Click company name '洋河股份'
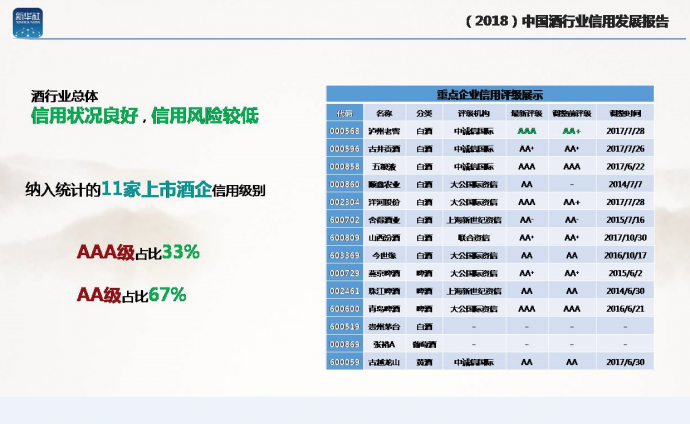 384,202
